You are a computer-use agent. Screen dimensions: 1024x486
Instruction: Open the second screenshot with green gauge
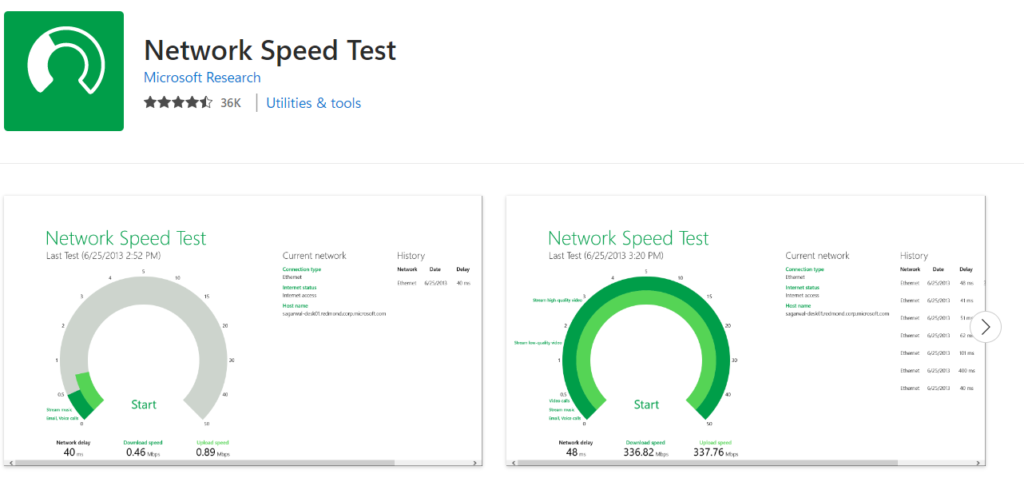click(x=746, y=331)
